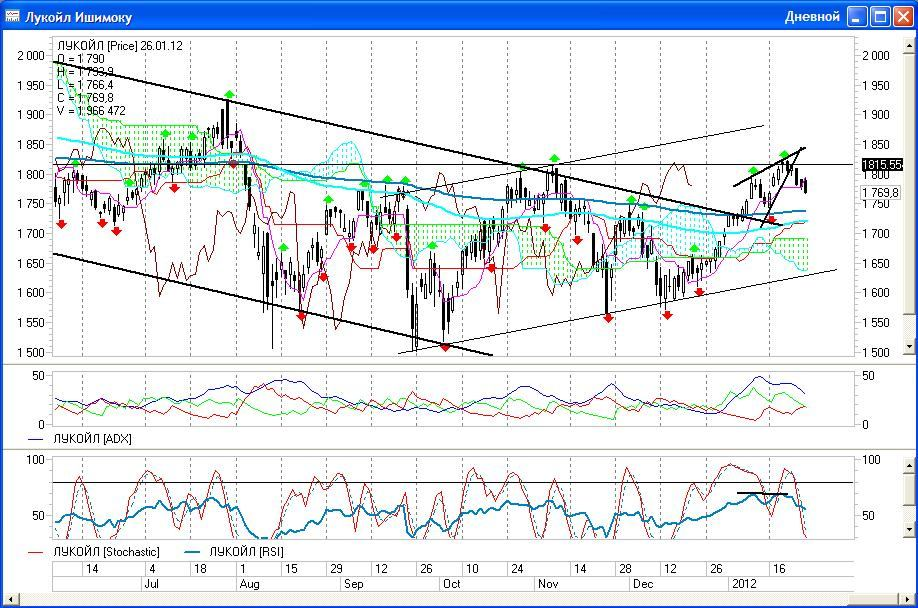Click the '16' day label on date axis
The width and height of the screenshot is (918, 608).
(x=779, y=569)
